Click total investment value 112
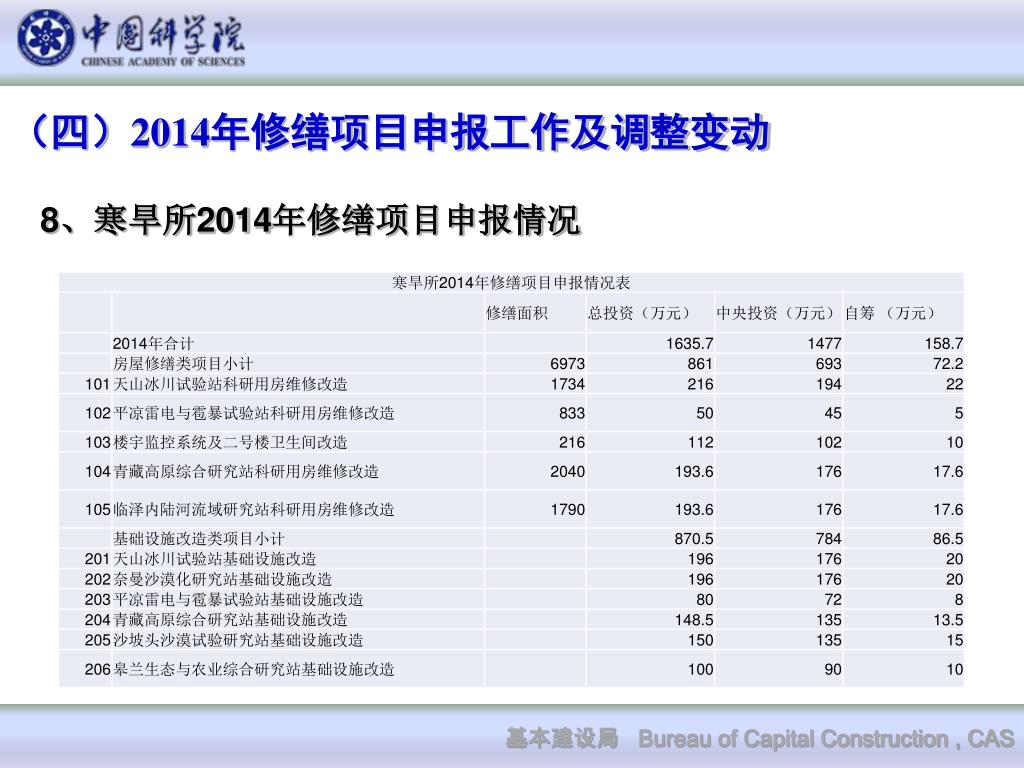Viewport: 1024px width, 768px height. point(700,443)
